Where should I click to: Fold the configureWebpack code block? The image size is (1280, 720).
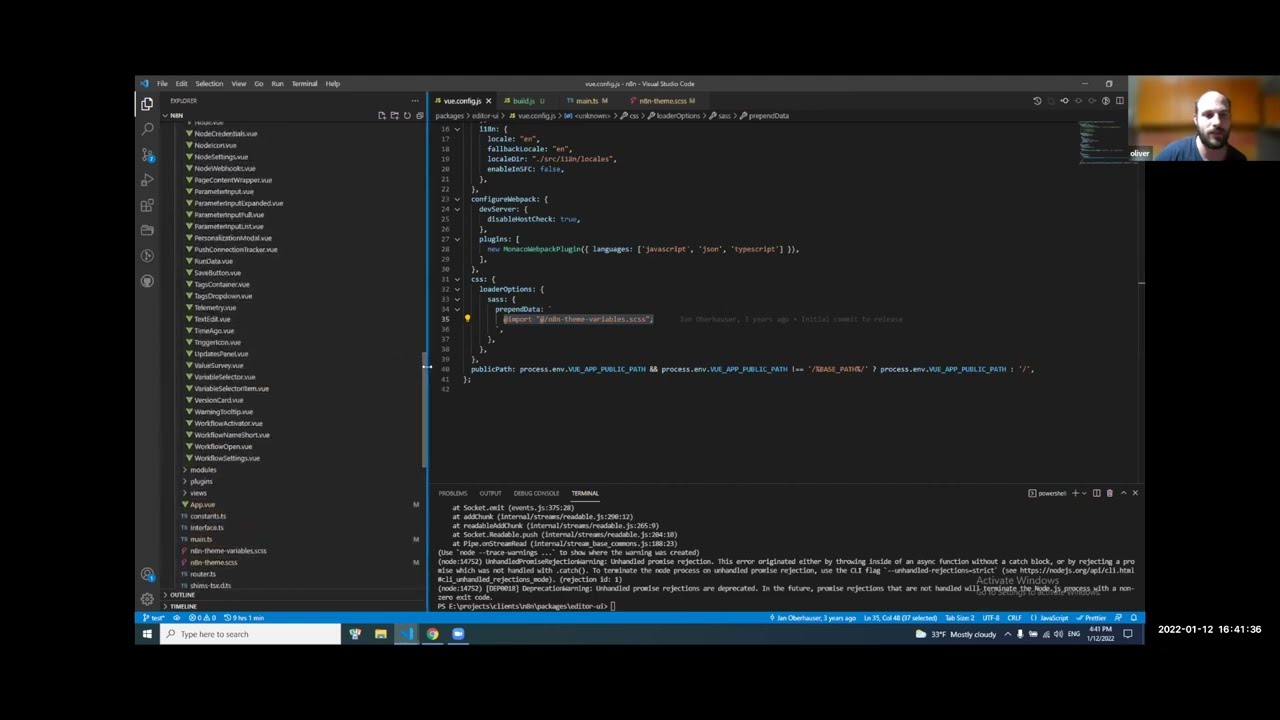tap(457, 199)
